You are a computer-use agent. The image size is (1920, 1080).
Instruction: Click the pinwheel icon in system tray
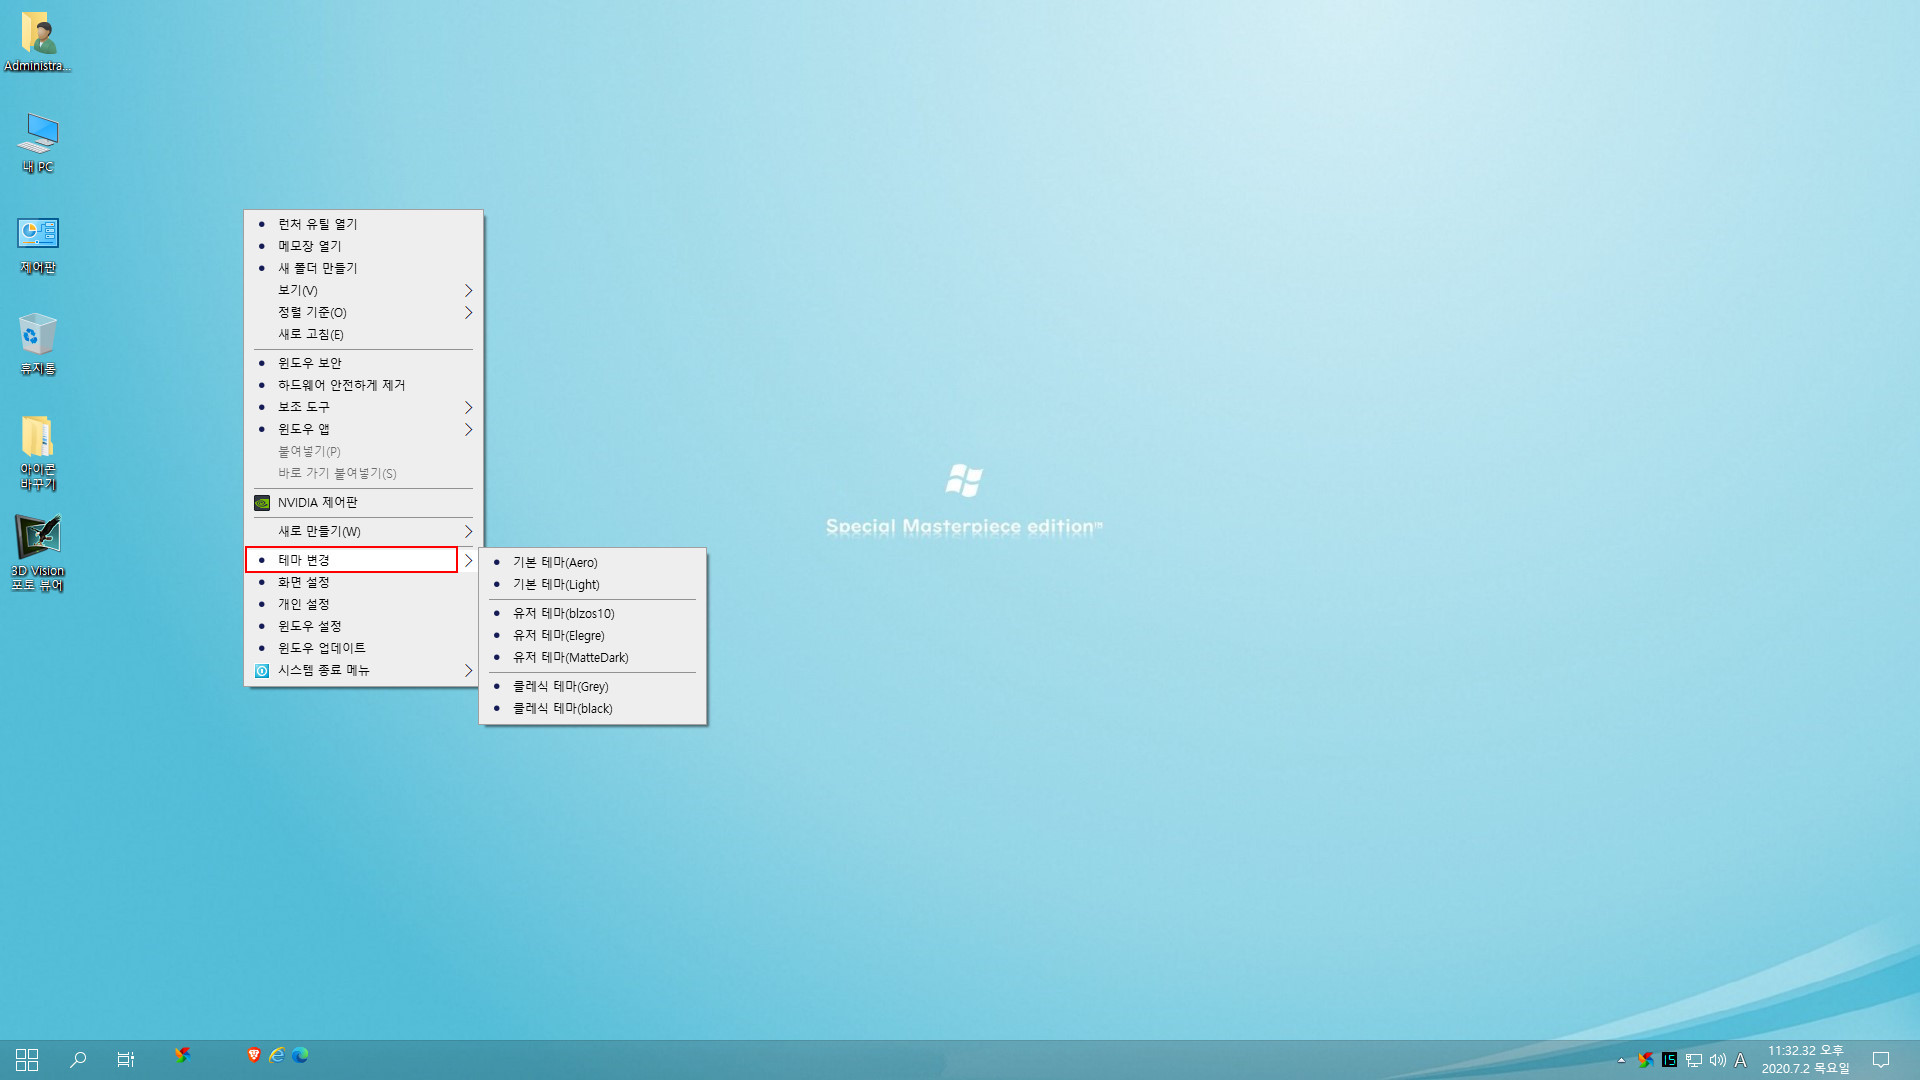[1645, 1060]
